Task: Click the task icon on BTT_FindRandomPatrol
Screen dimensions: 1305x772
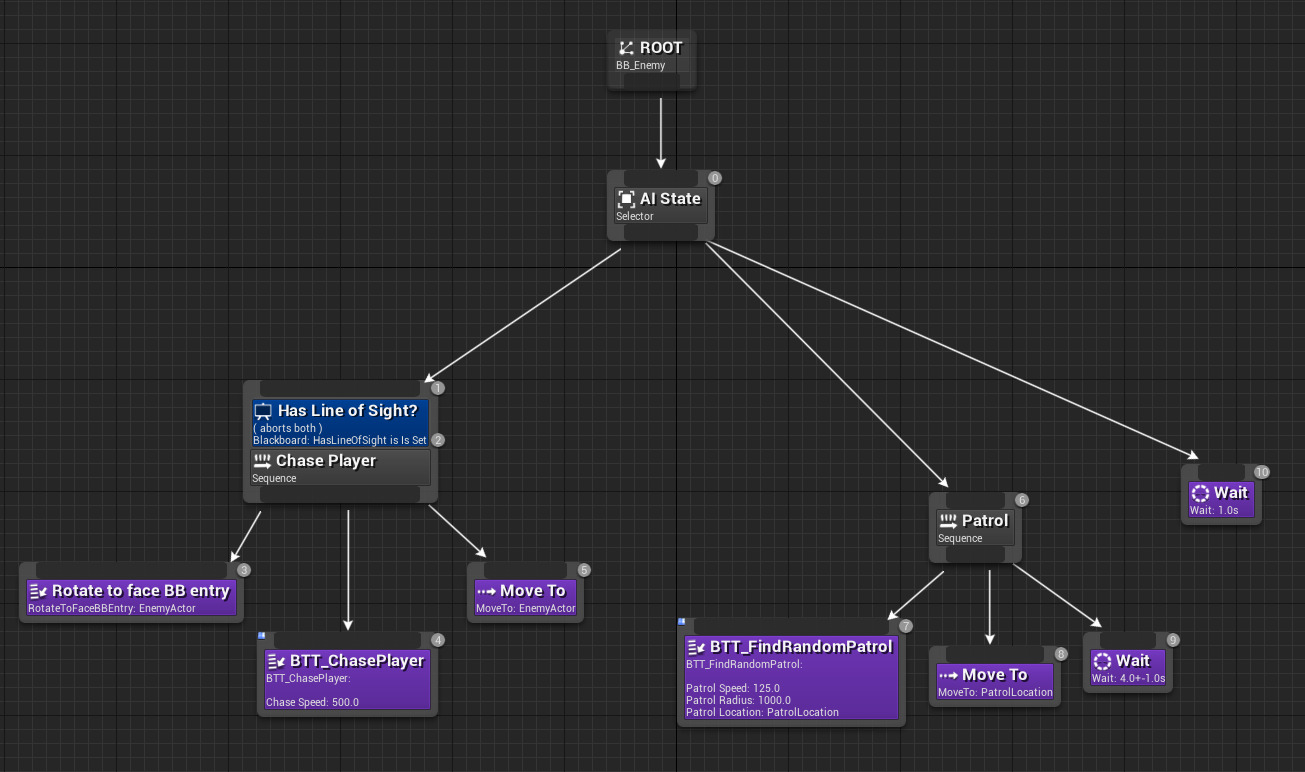Action: point(694,646)
